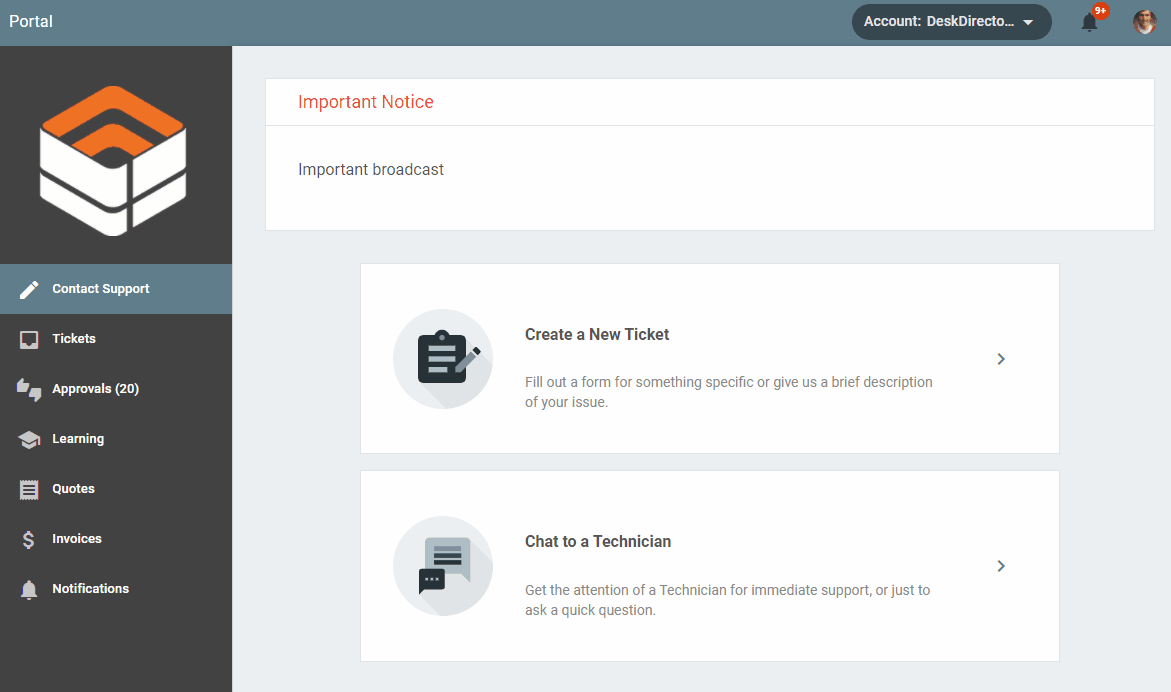Click the Tickets inbox icon in sidebar

pyautogui.click(x=28, y=340)
